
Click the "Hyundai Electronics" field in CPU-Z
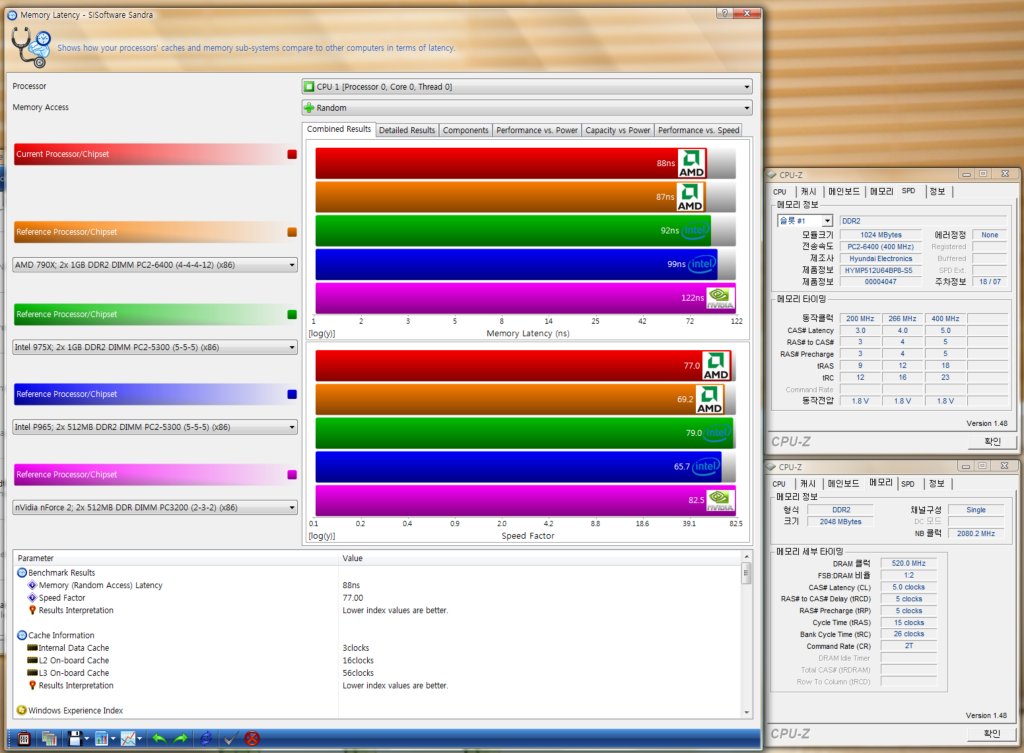pyautogui.click(x=880, y=259)
